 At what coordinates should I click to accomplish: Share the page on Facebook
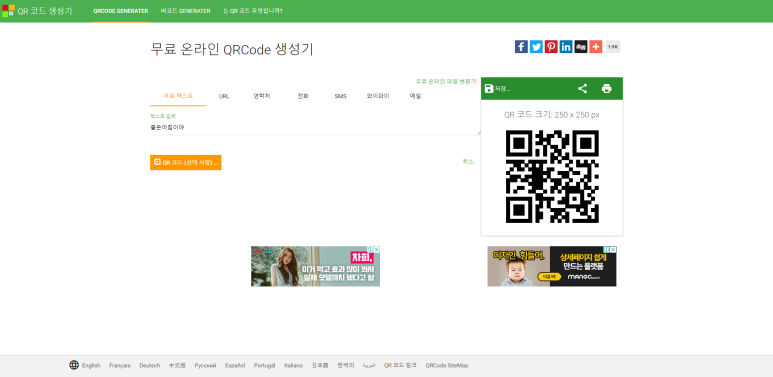click(521, 47)
